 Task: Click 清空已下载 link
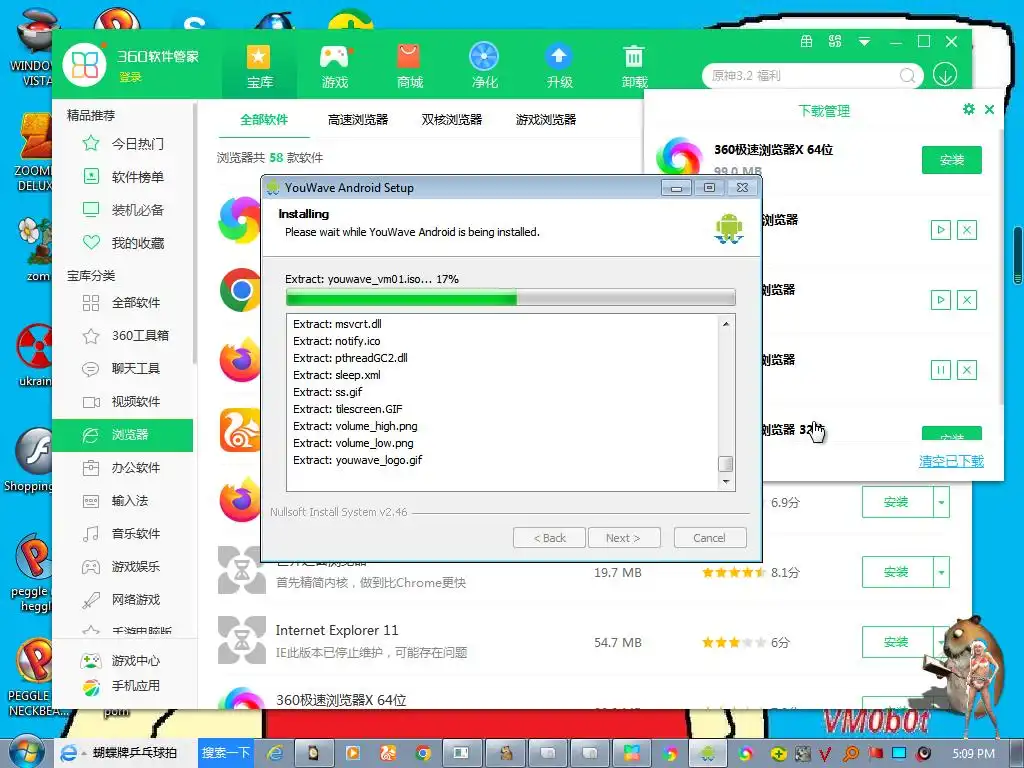[x=951, y=461]
